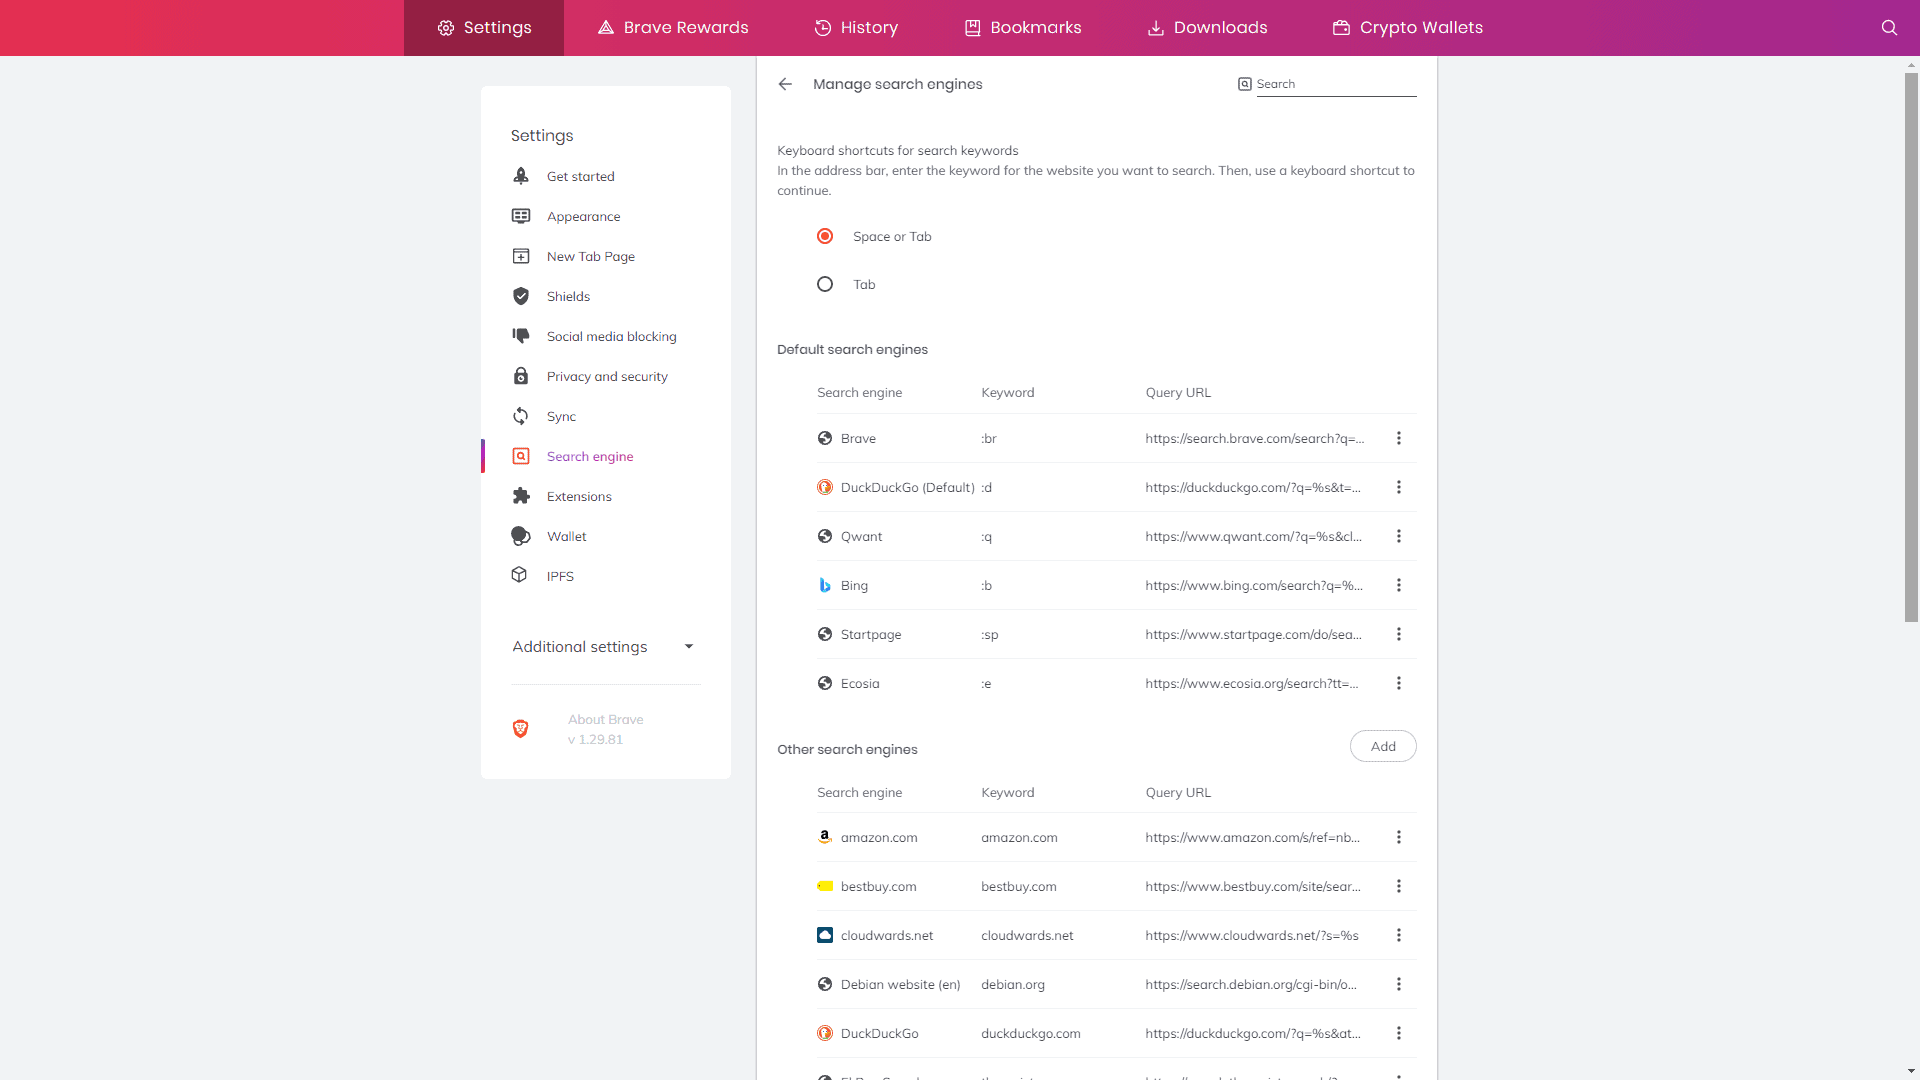The image size is (1920, 1080).
Task: Click the 'Qwant' search engine name
Action: pyautogui.click(x=861, y=536)
